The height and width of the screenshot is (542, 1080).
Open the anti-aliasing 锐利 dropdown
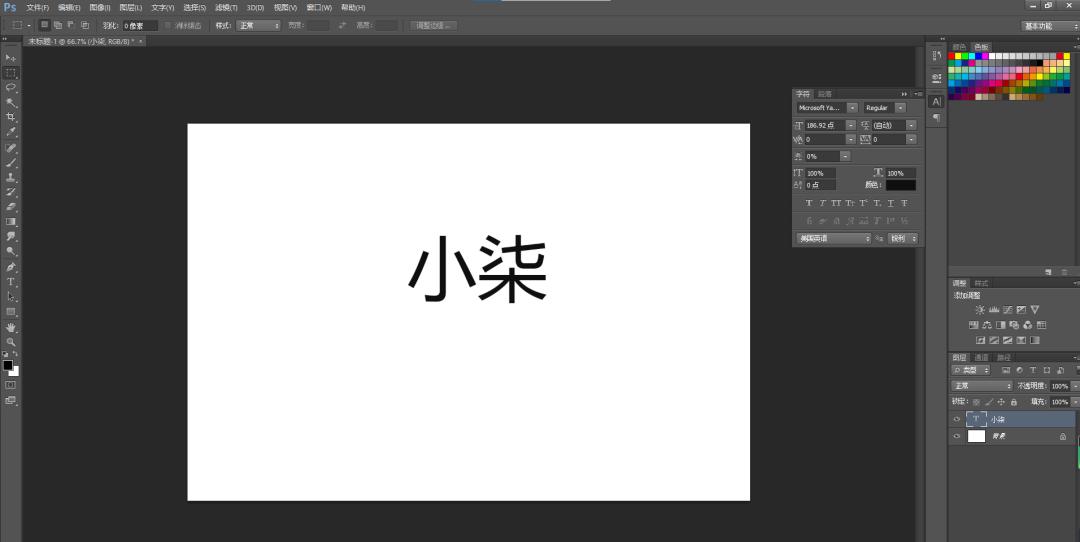[903, 238]
